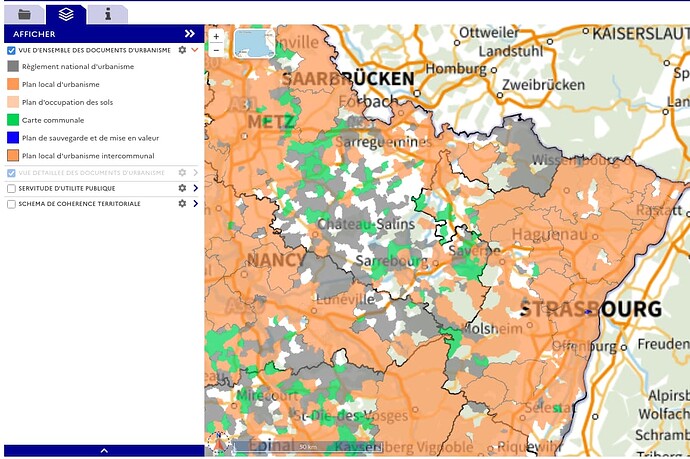This screenshot has width=690, height=459.
Task: Expand Schema de cohérence territoriale arrow
Action: pyautogui.click(x=195, y=204)
